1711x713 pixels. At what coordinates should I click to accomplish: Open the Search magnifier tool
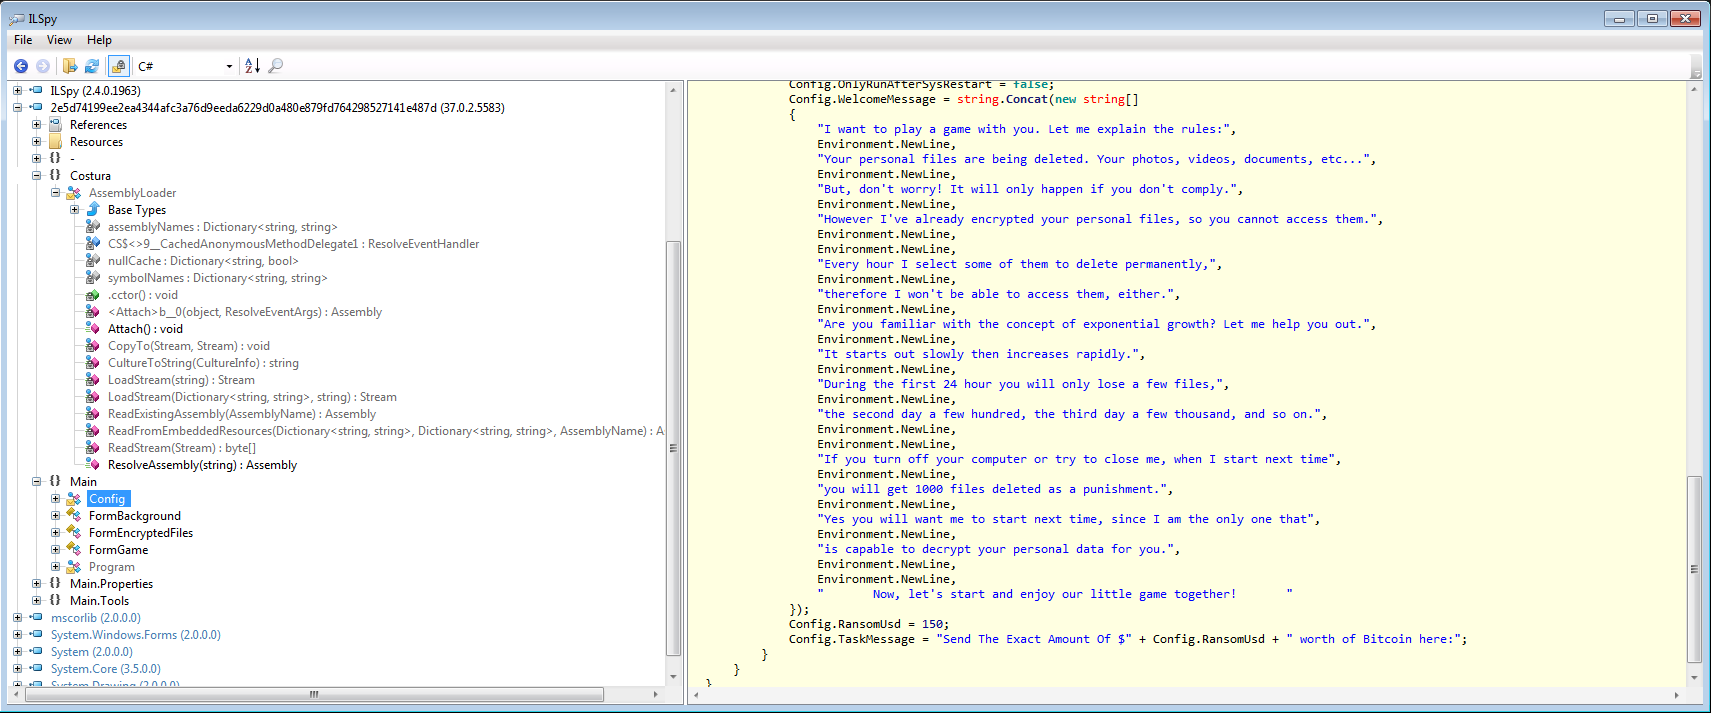276,66
